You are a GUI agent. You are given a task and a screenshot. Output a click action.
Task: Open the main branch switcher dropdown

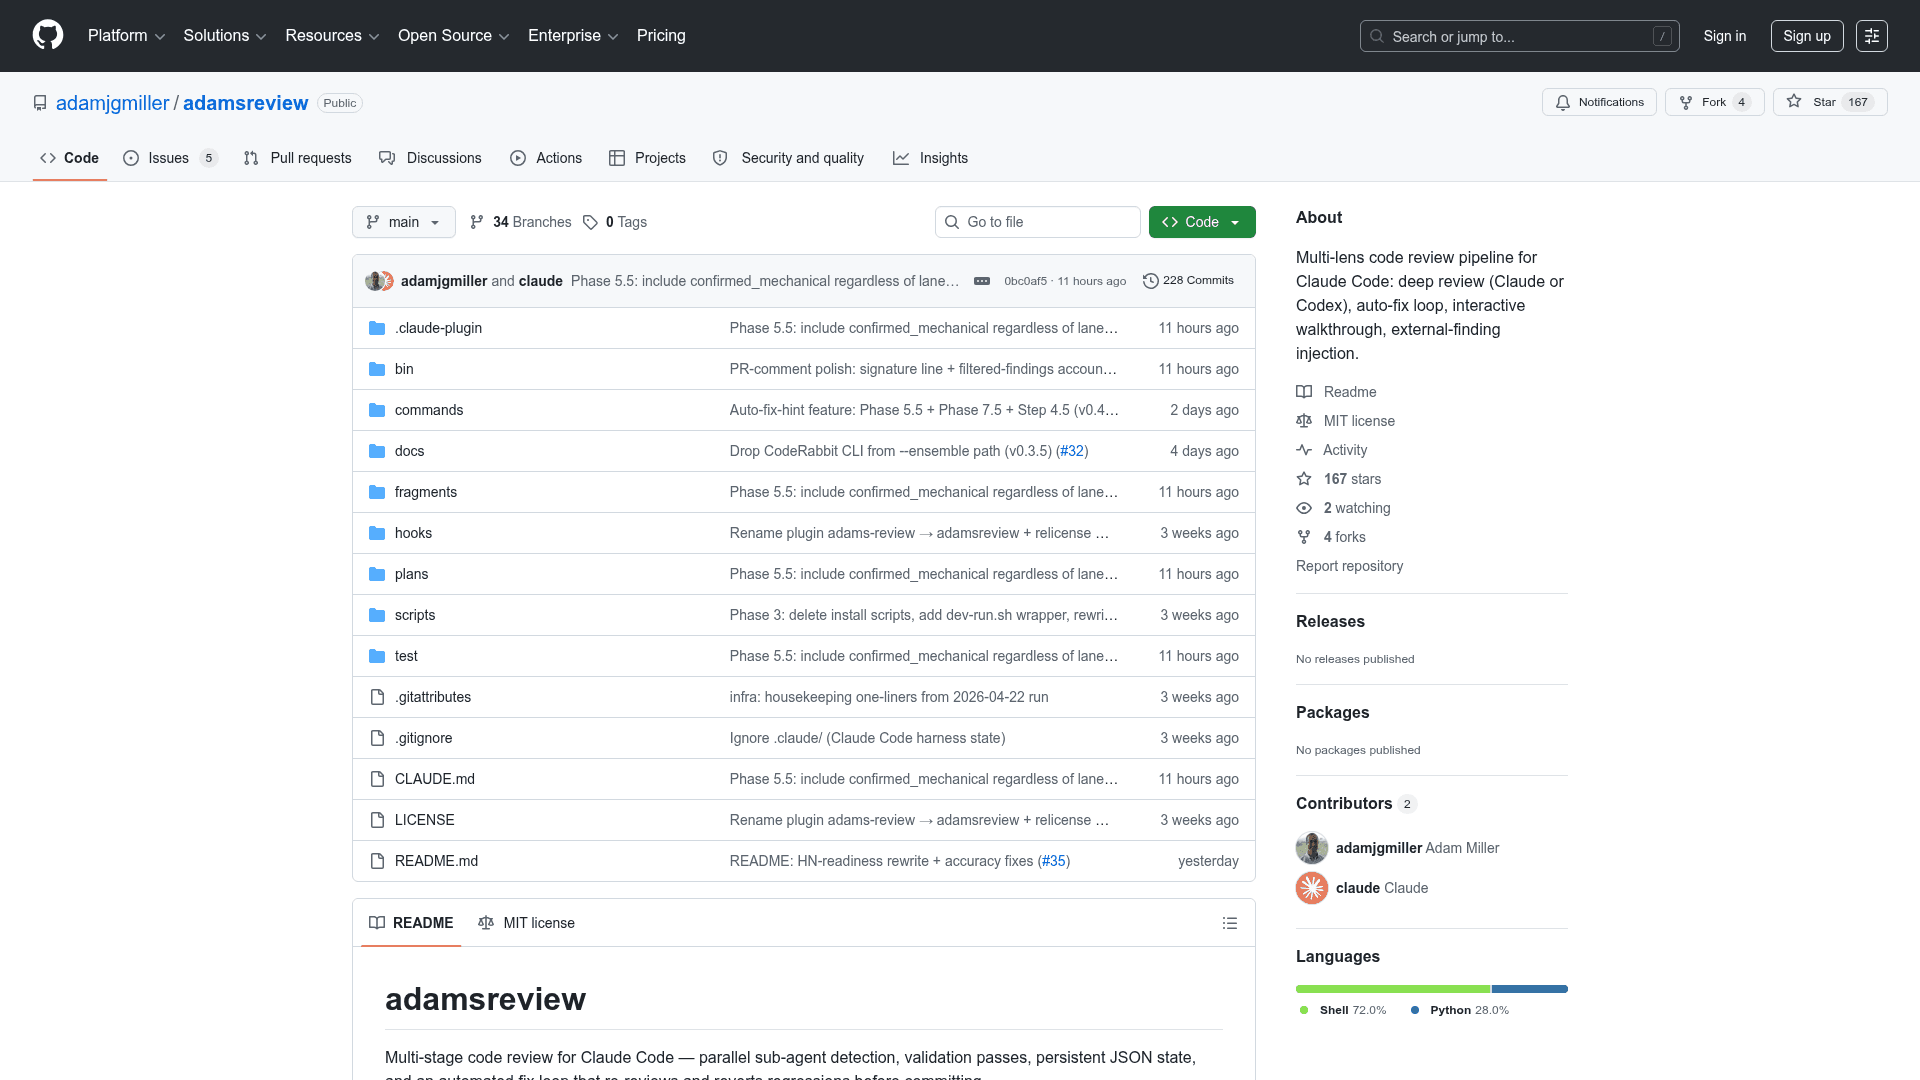coord(404,222)
